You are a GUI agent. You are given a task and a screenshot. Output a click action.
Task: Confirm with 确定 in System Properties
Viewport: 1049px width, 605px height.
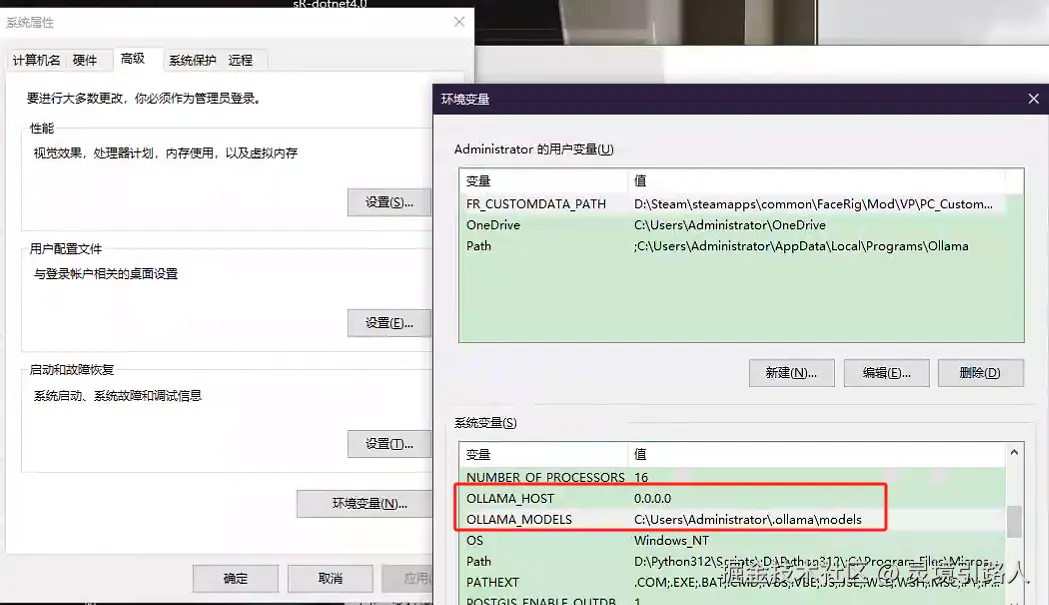pos(235,578)
